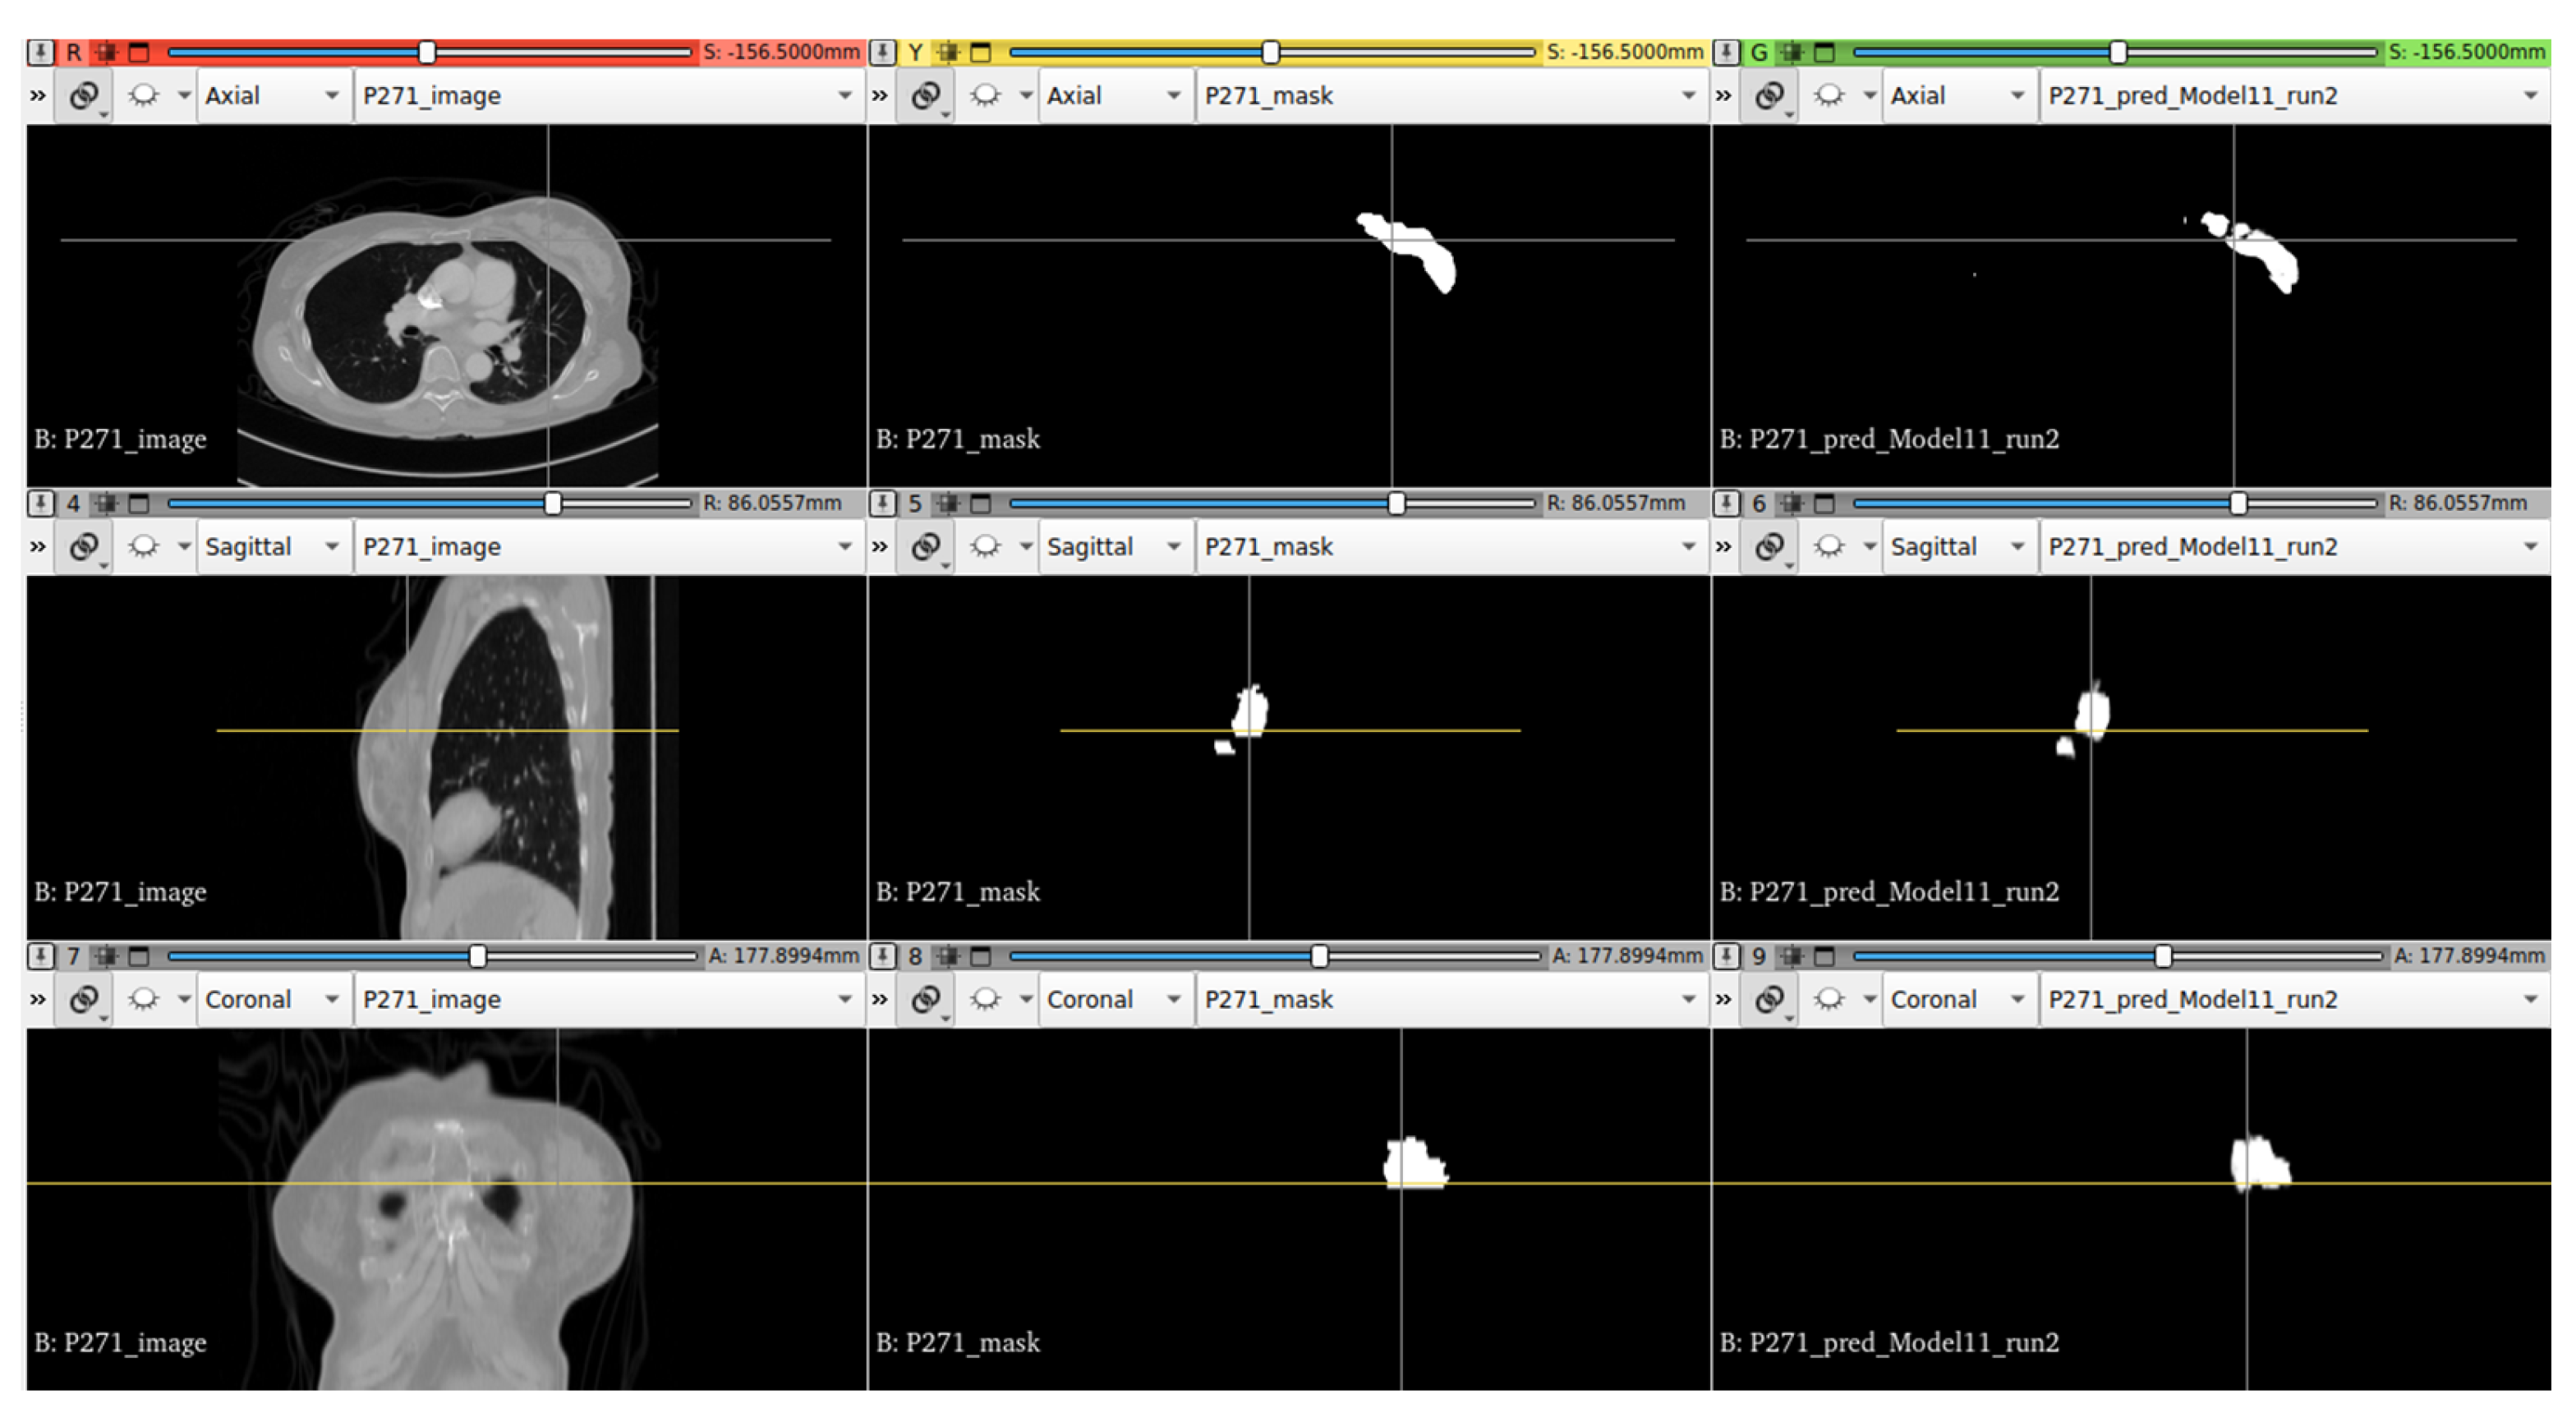Screen dimensions: 2576x1422
Task: Click the pin icon in slice view 6
Action: (1726, 503)
